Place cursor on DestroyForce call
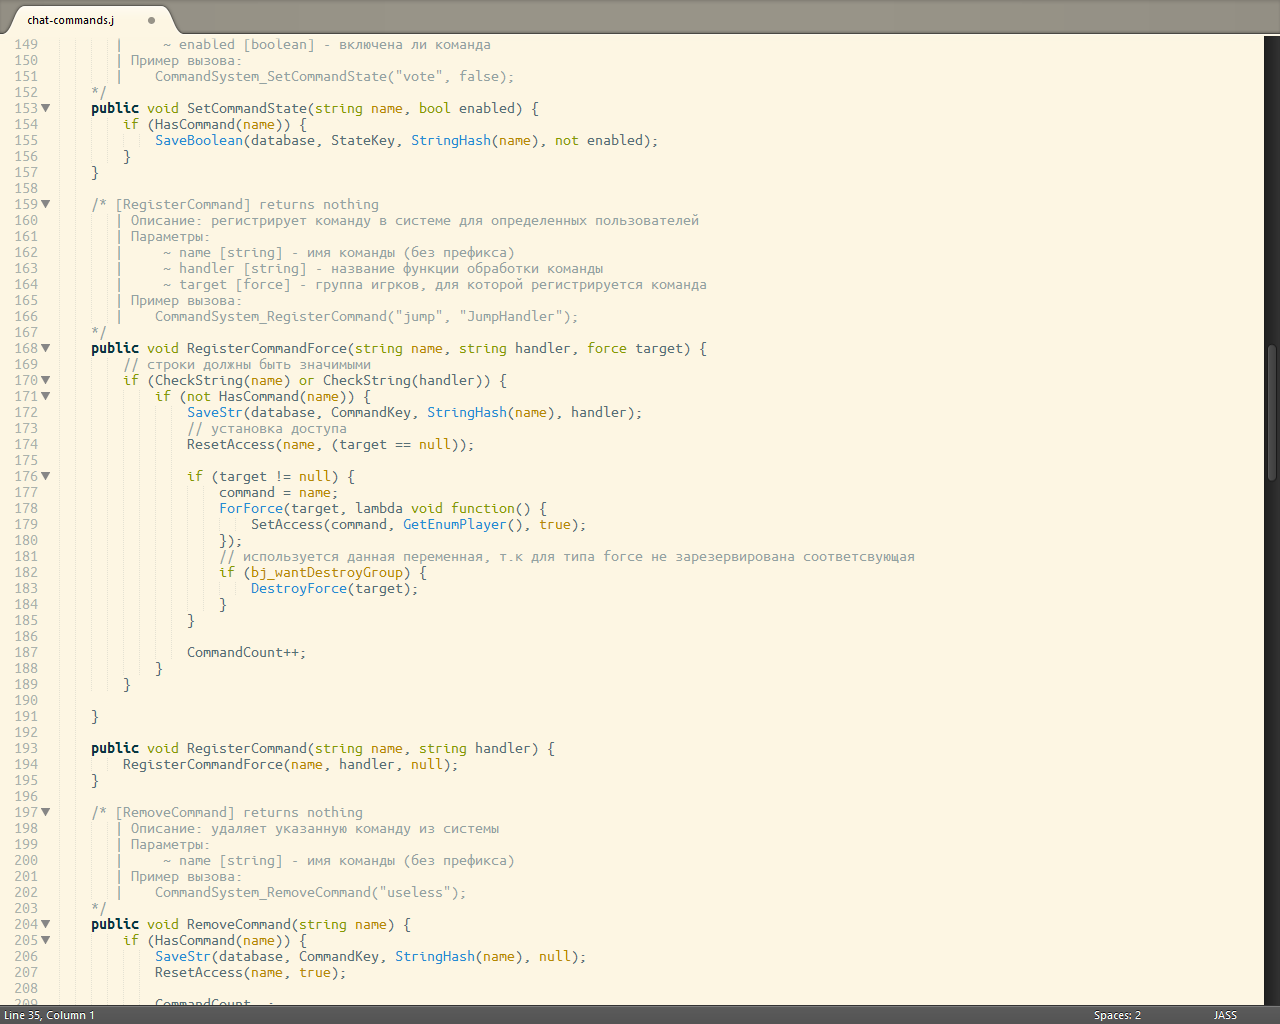Screen dimensions: 1280x1024 tap(298, 588)
